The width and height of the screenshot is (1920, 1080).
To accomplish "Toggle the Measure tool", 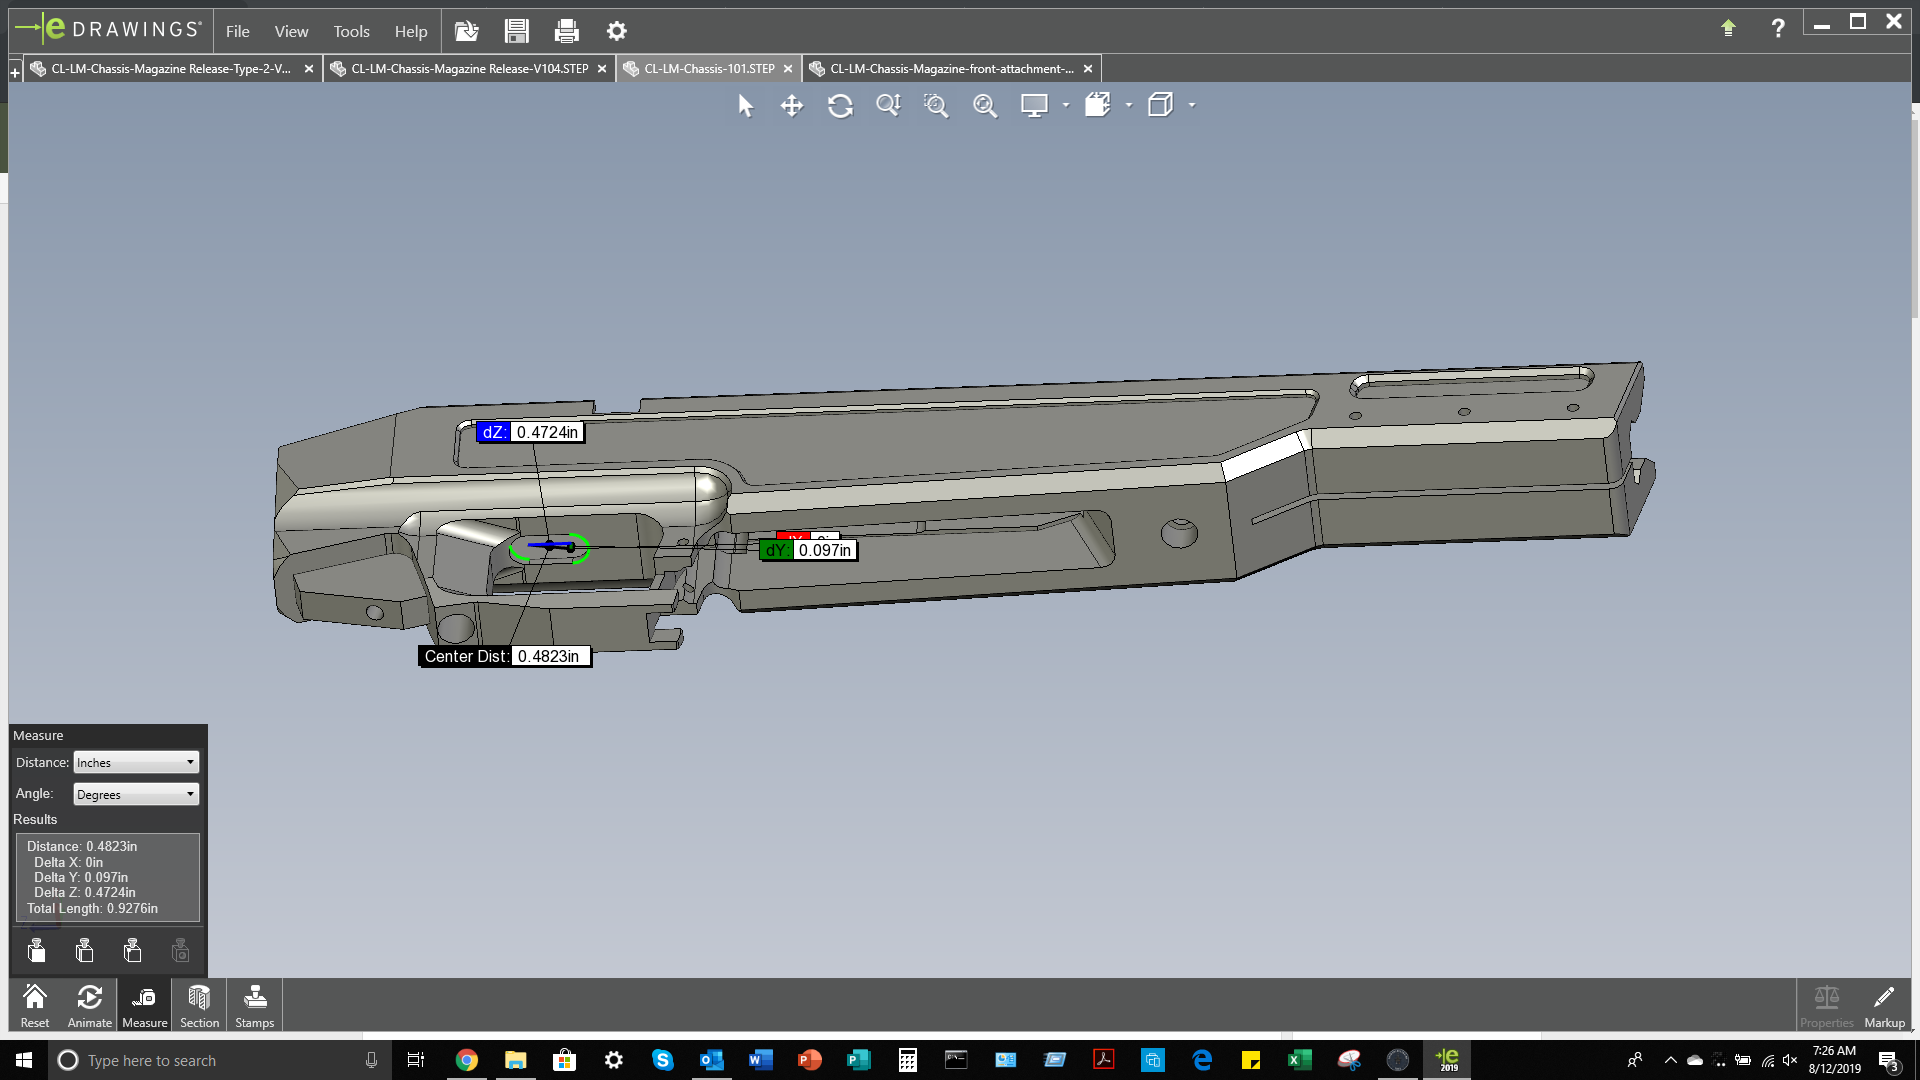I will tap(145, 1005).
